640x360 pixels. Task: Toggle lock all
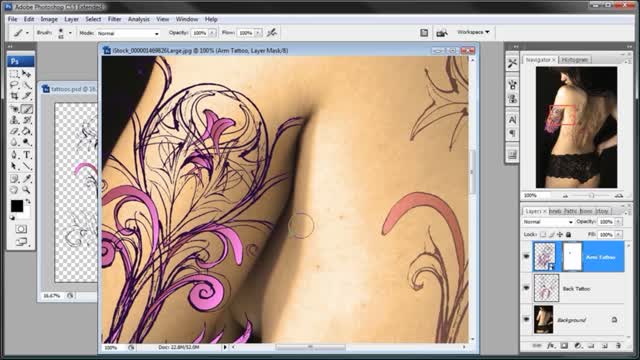tap(568, 234)
